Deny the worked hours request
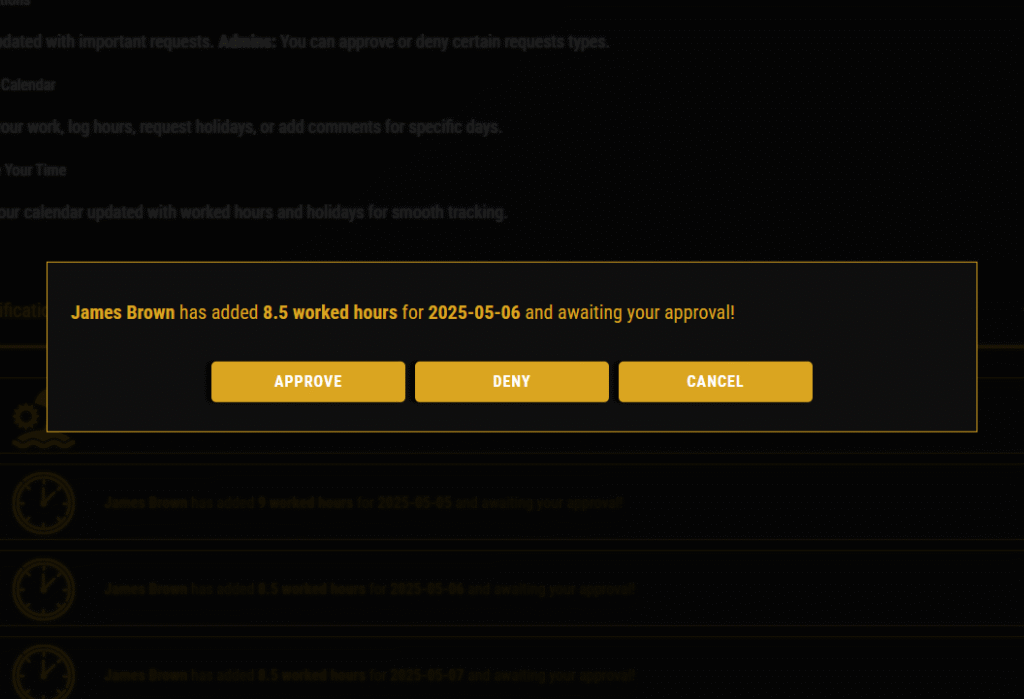The width and height of the screenshot is (1024, 699). pyautogui.click(x=511, y=382)
